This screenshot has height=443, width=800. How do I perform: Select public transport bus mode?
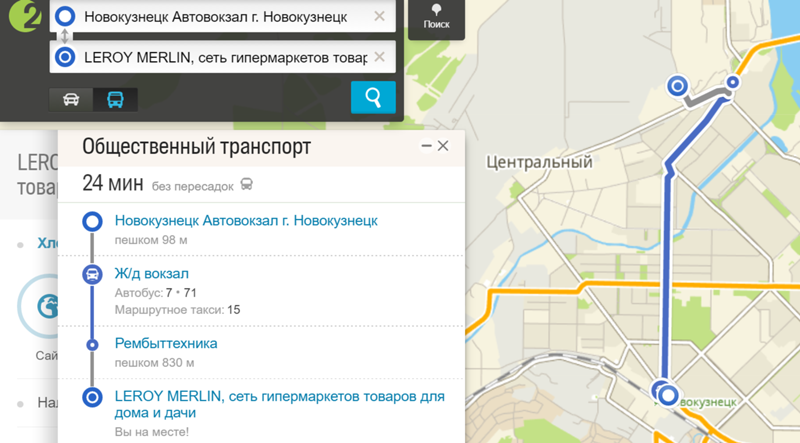(x=115, y=99)
